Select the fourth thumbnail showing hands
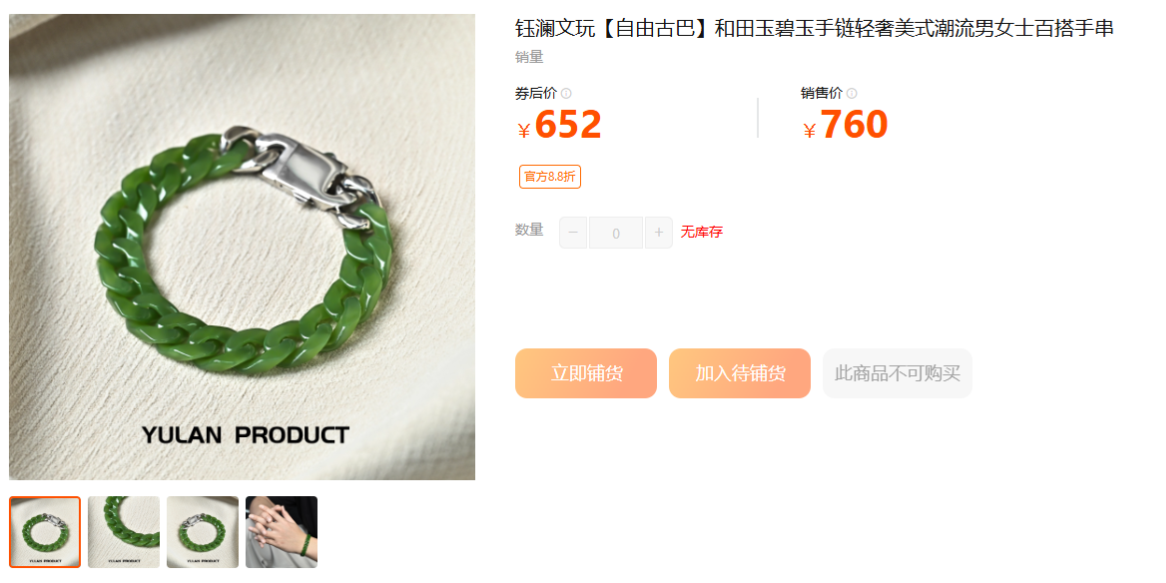Viewport: 1166px width, 583px height. 281,532
